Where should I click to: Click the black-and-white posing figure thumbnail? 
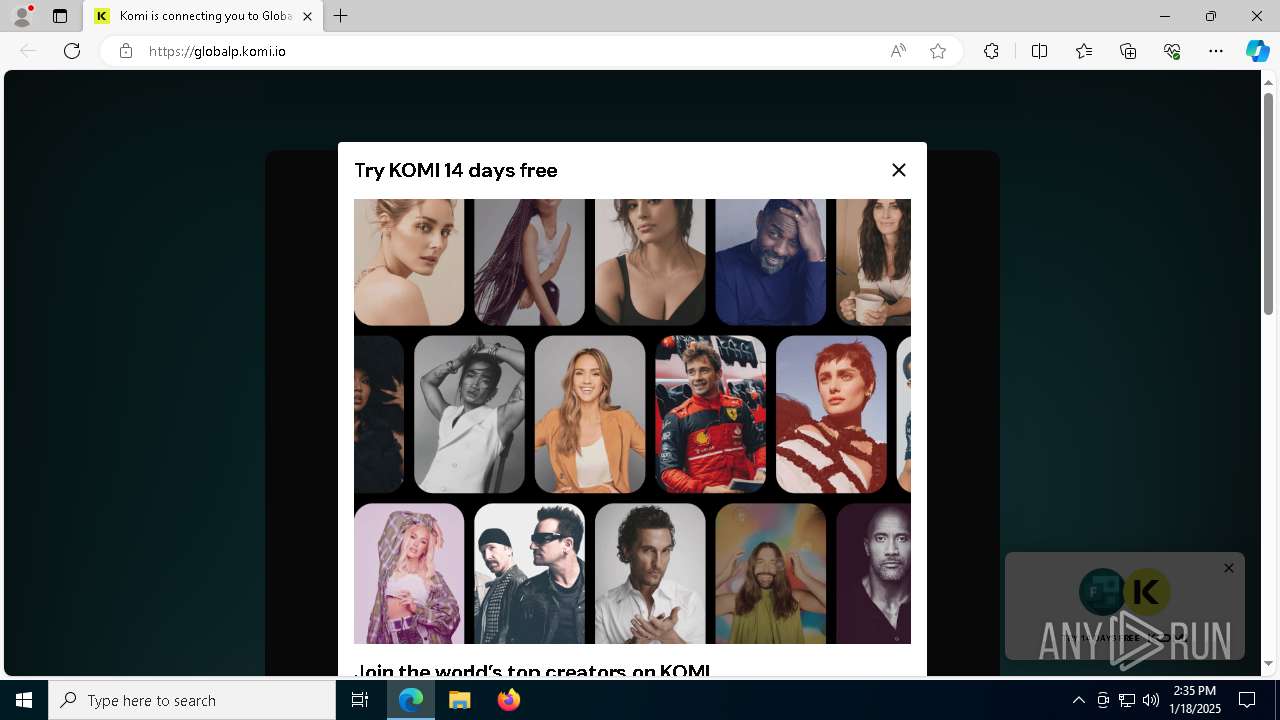tap(469, 414)
